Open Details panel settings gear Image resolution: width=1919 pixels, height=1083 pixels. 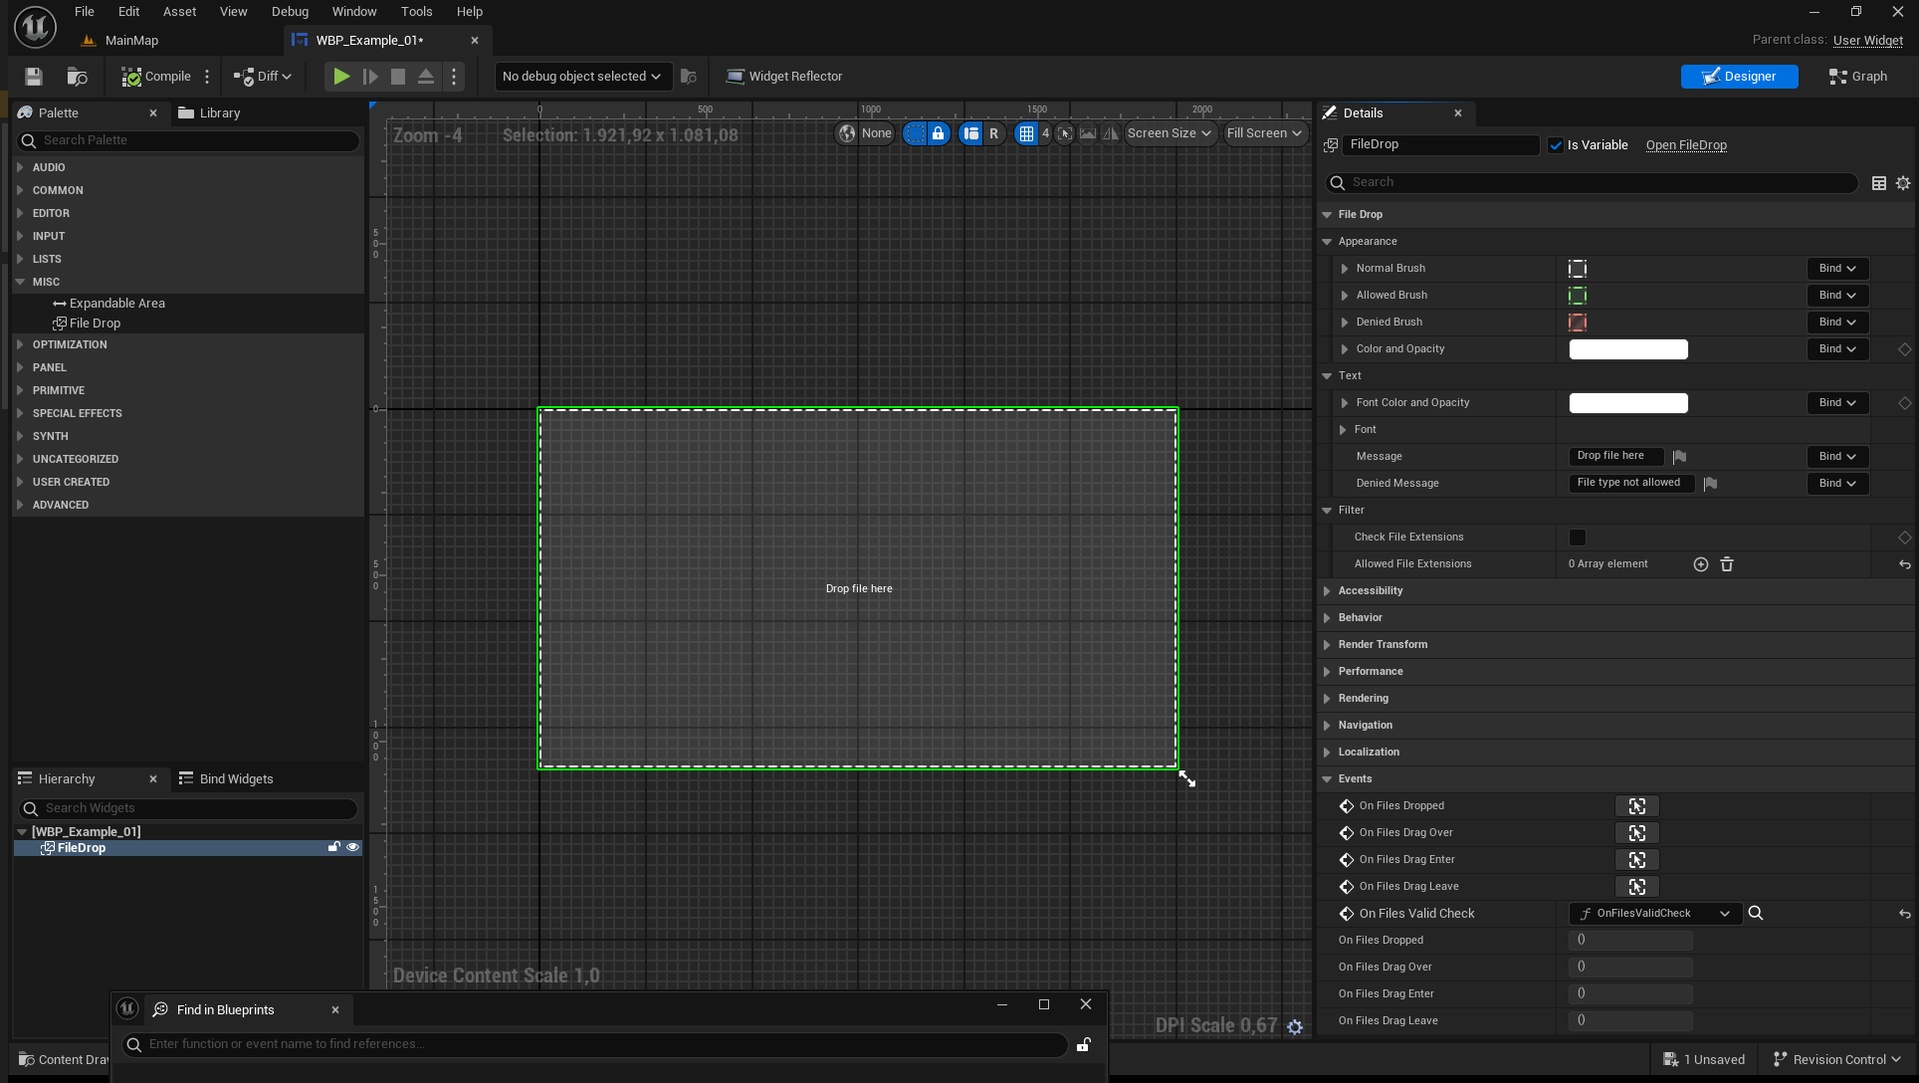point(1903,183)
